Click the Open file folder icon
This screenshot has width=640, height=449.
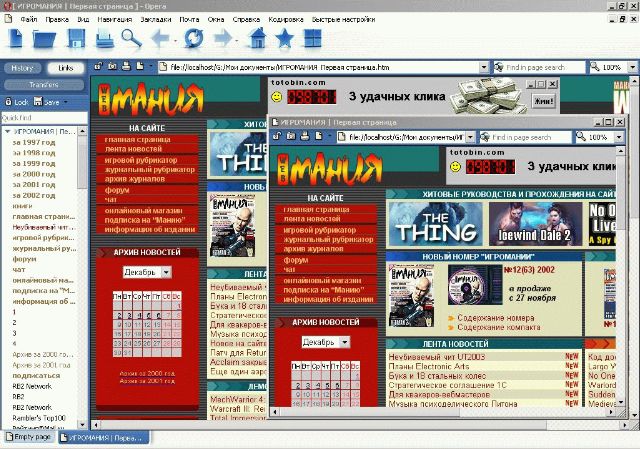point(44,40)
